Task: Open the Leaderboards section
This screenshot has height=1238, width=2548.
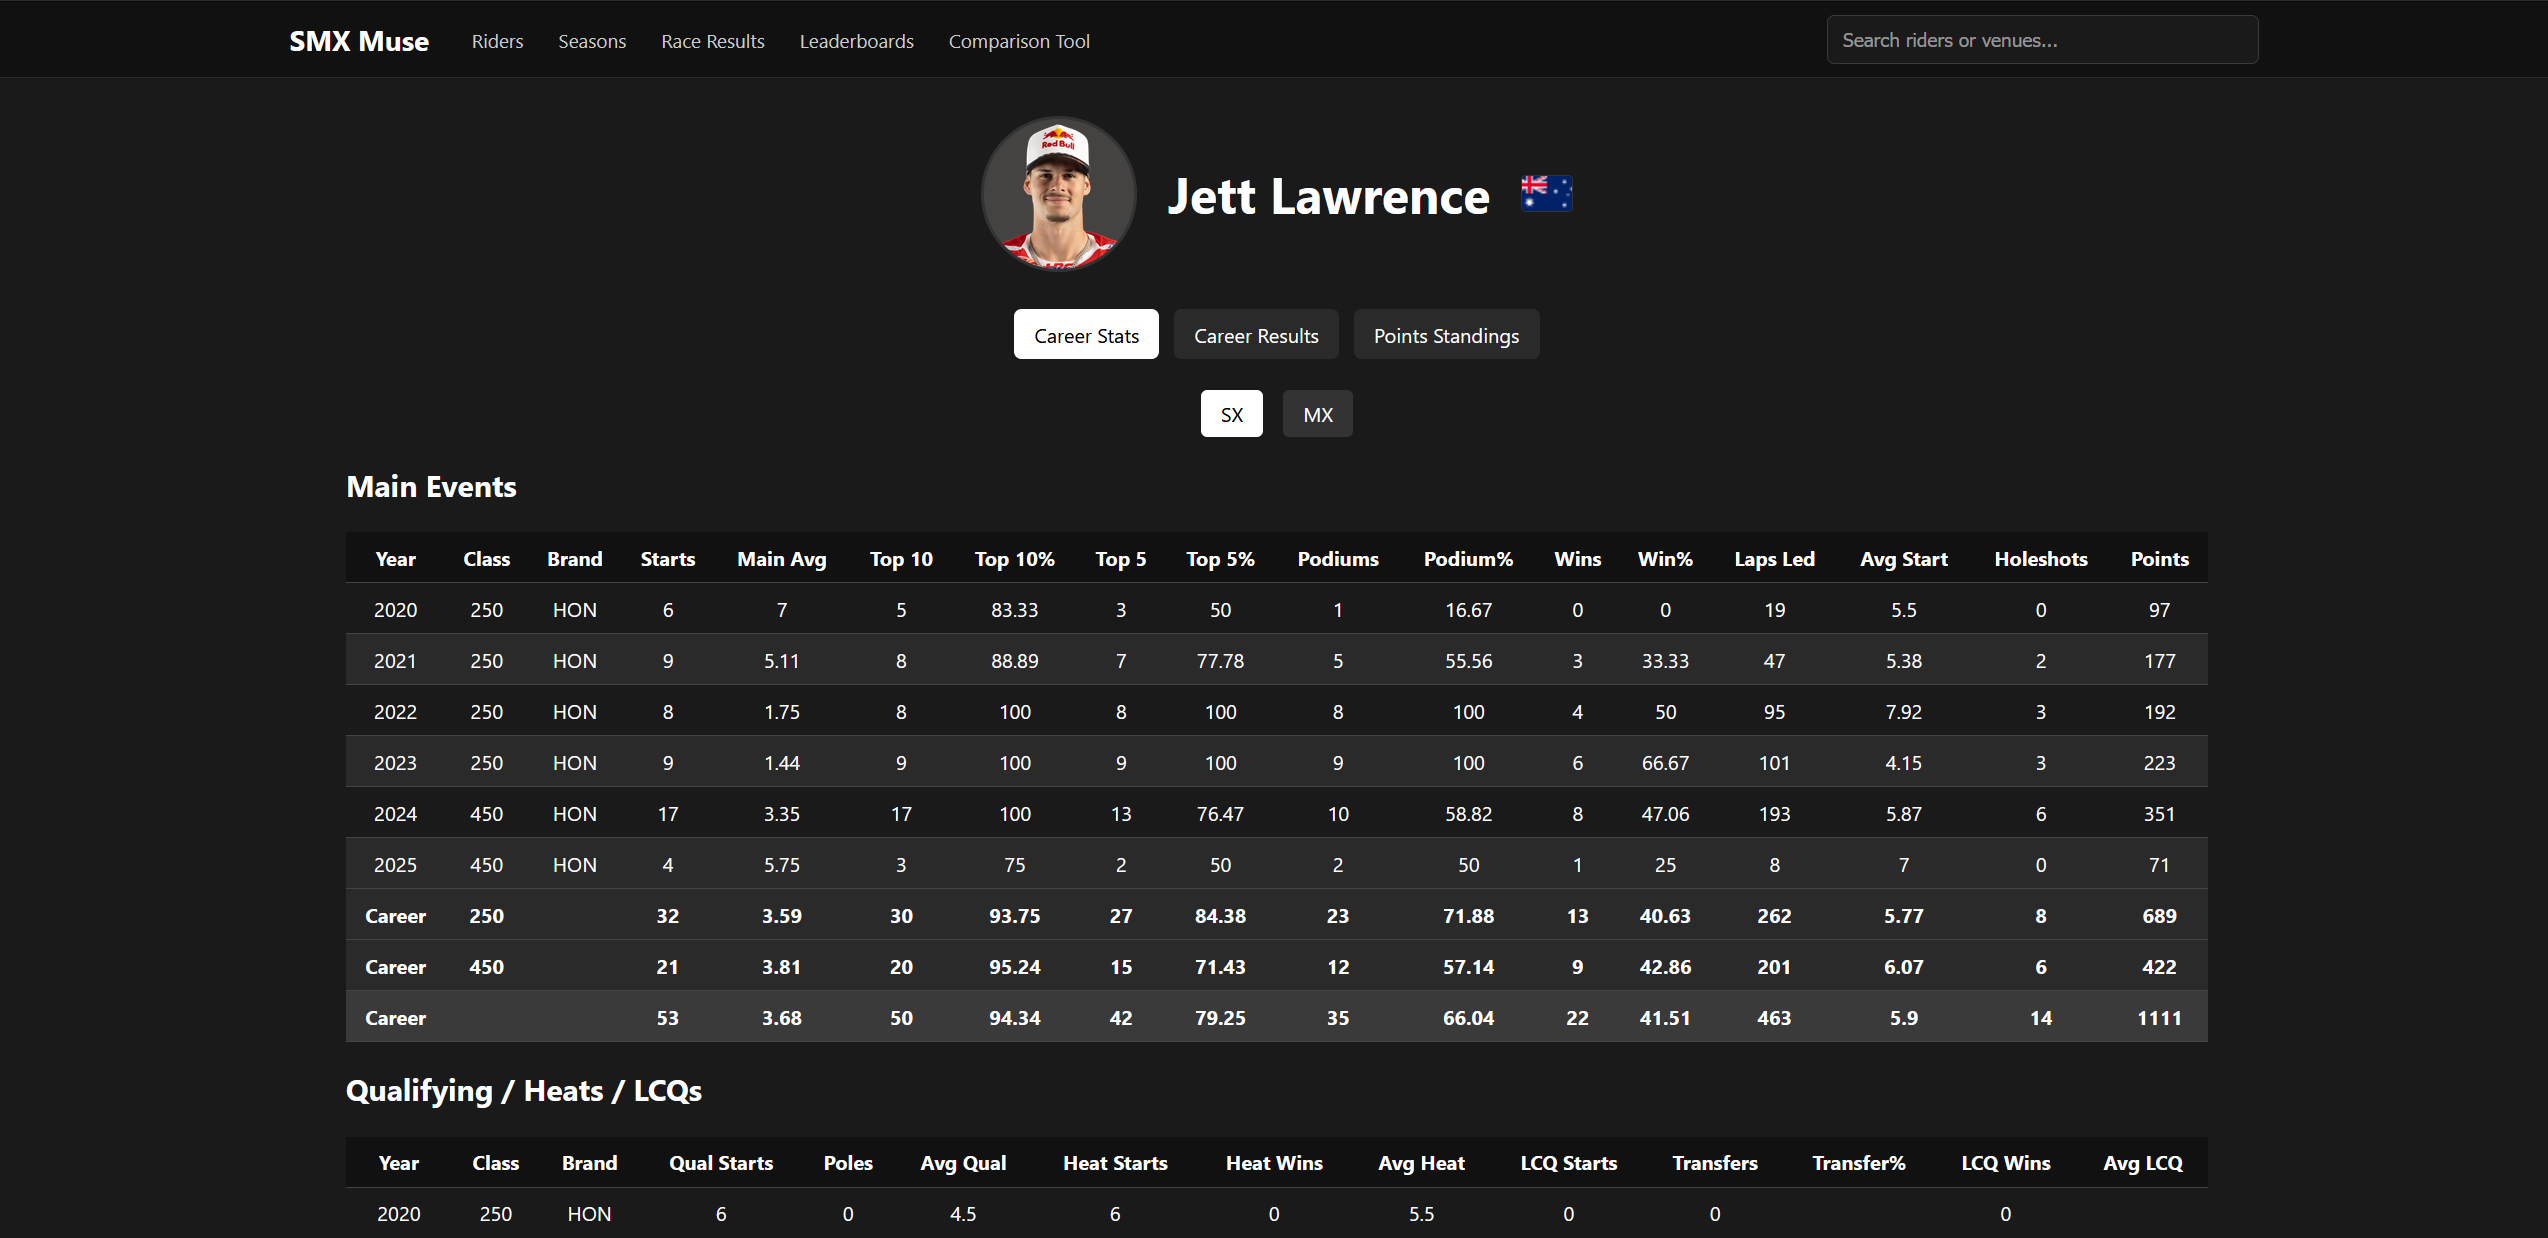Action: pos(856,41)
